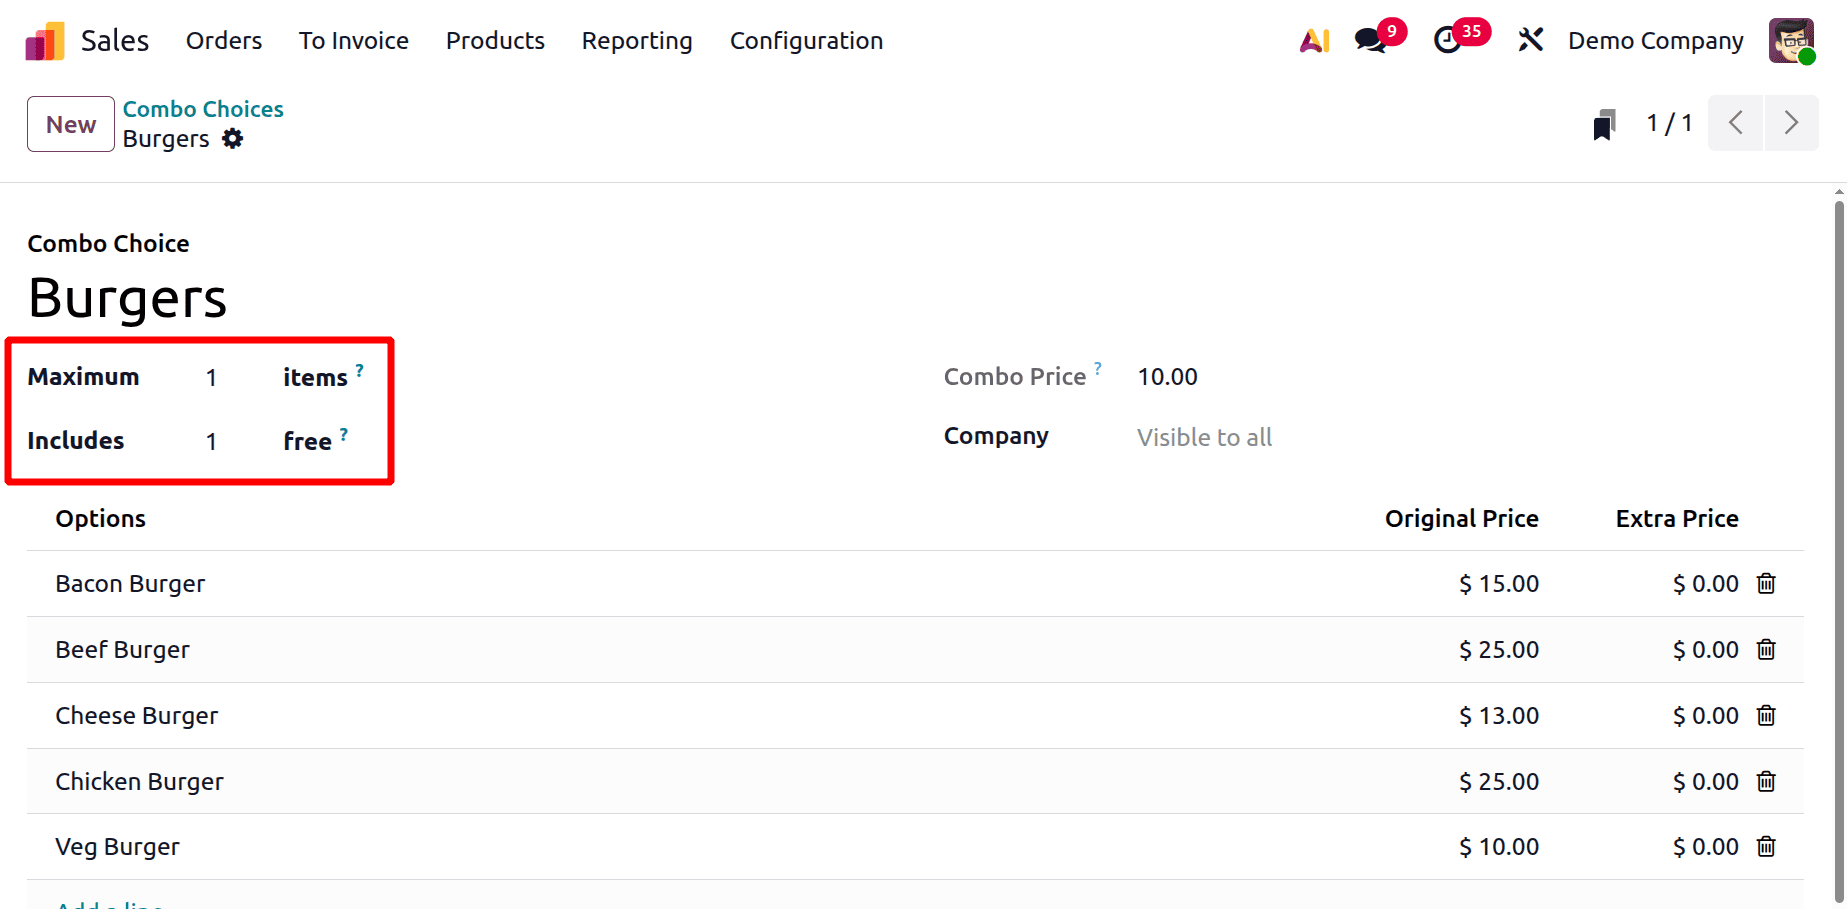Click the next record arrow

click(1791, 122)
